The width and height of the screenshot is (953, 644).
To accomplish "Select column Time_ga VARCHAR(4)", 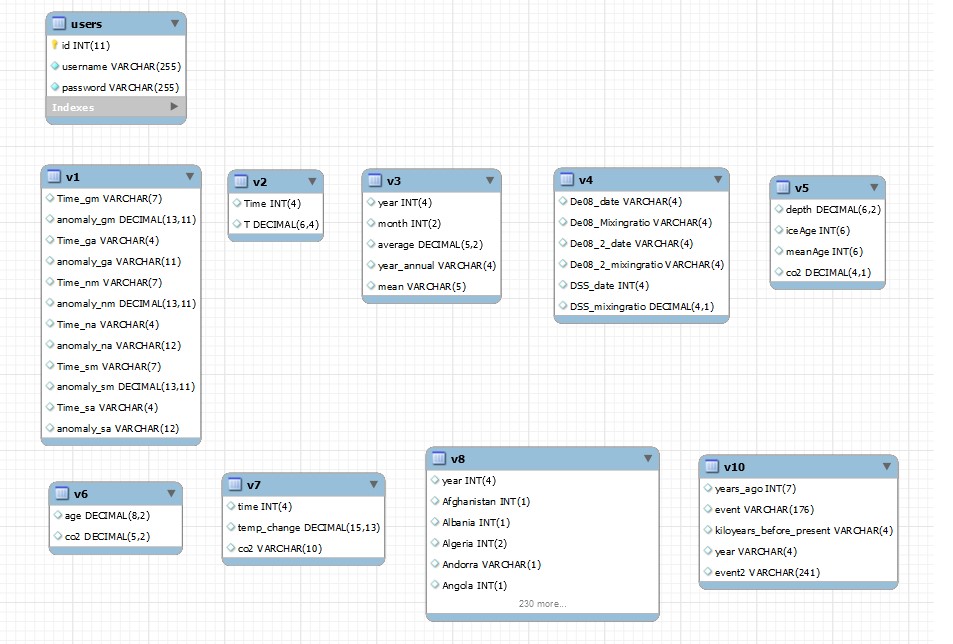I will click(120, 240).
